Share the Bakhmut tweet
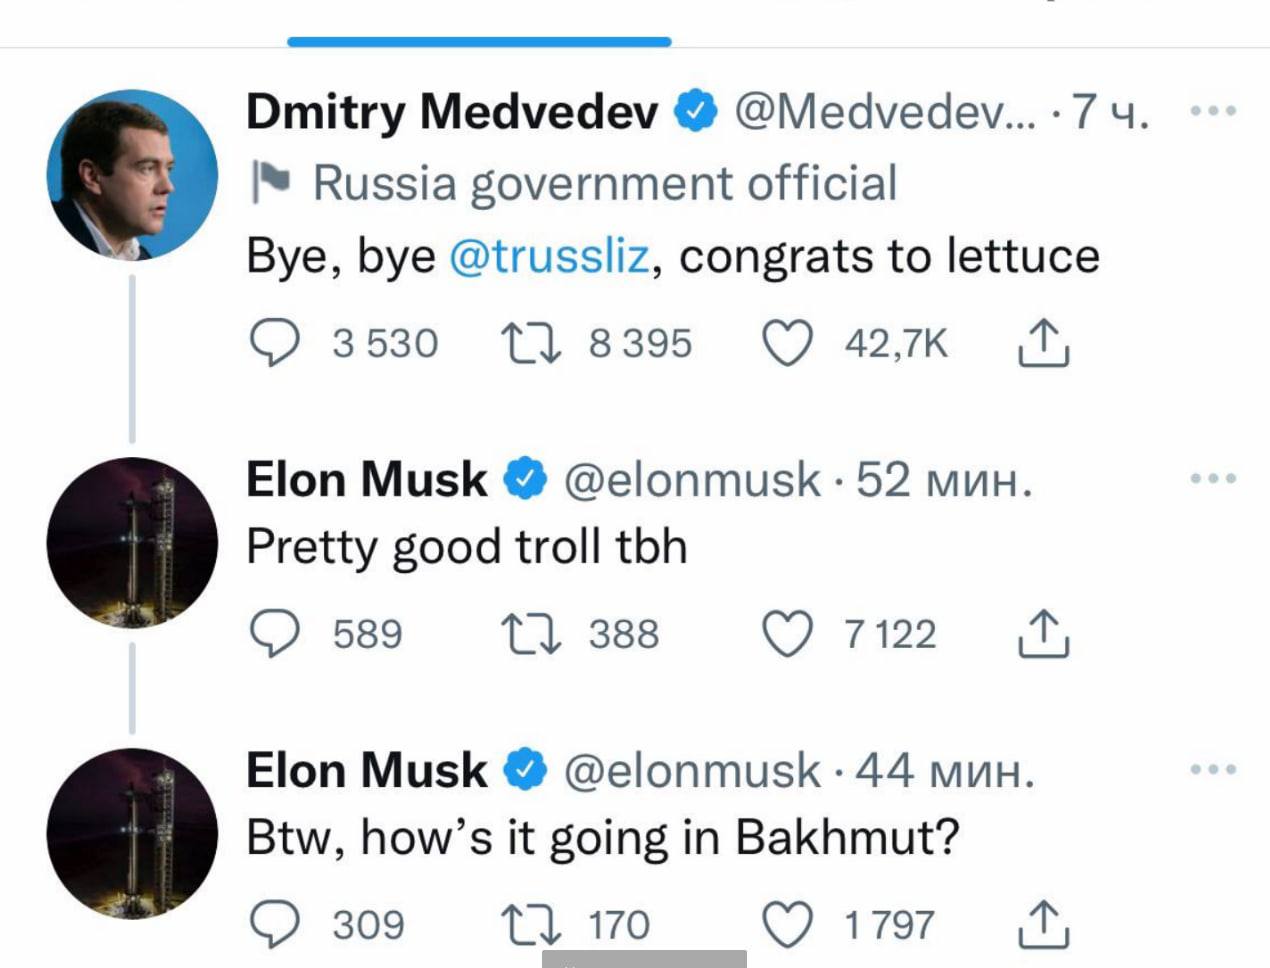1270x968 pixels. [x=1043, y=925]
